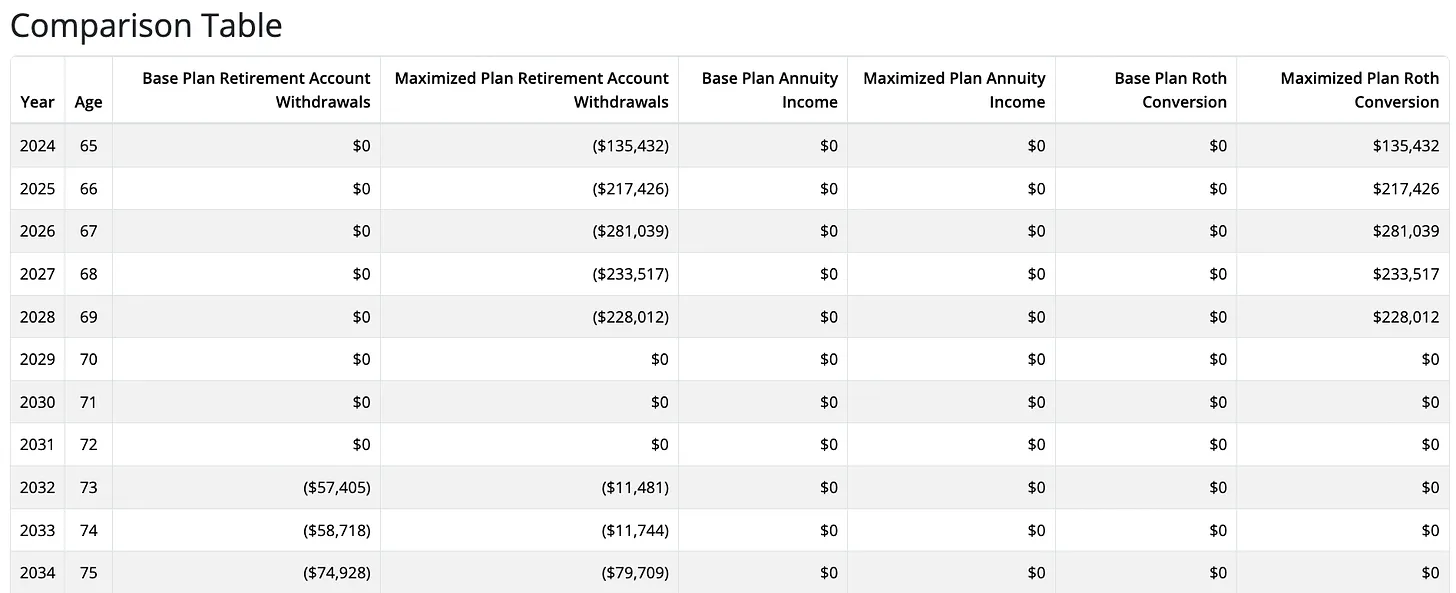
Task: Select the 2024 year cell
Action: pyautogui.click(x=38, y=146)
